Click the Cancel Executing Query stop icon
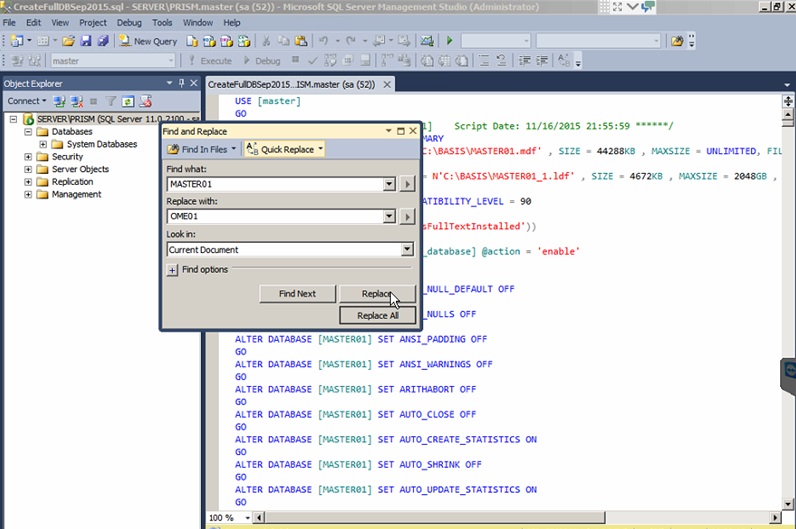 point(295,60)
